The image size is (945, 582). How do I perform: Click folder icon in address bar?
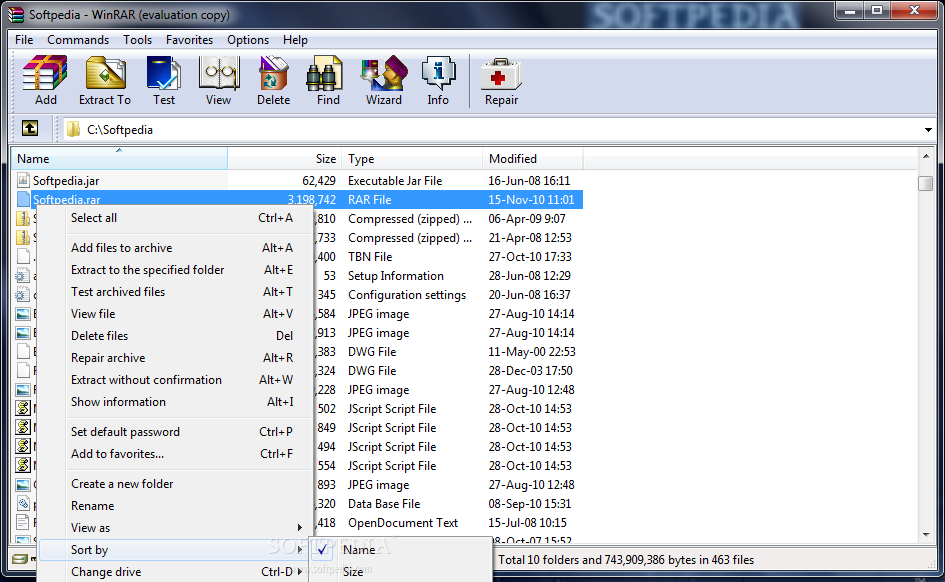tap(74, 129)
